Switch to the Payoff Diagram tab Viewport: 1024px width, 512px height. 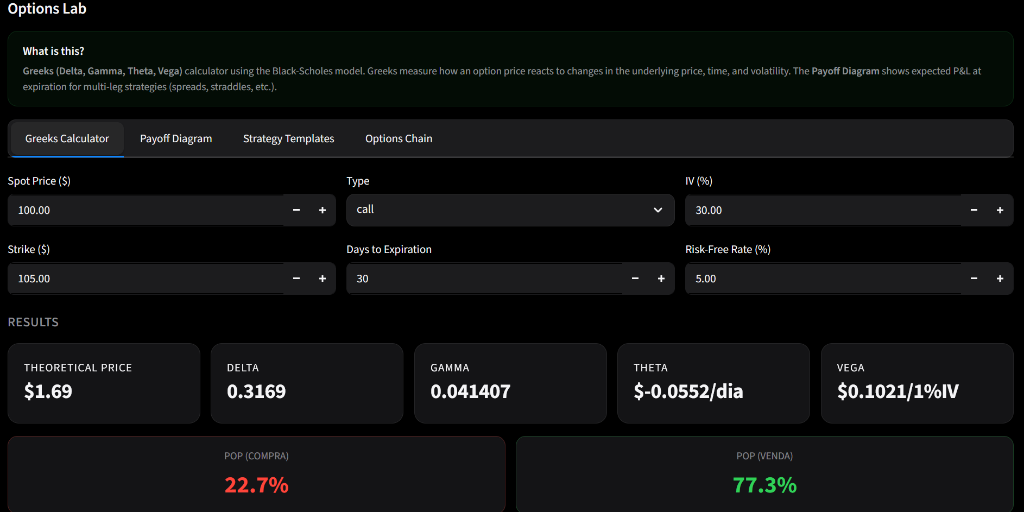(x=176, y=139)
